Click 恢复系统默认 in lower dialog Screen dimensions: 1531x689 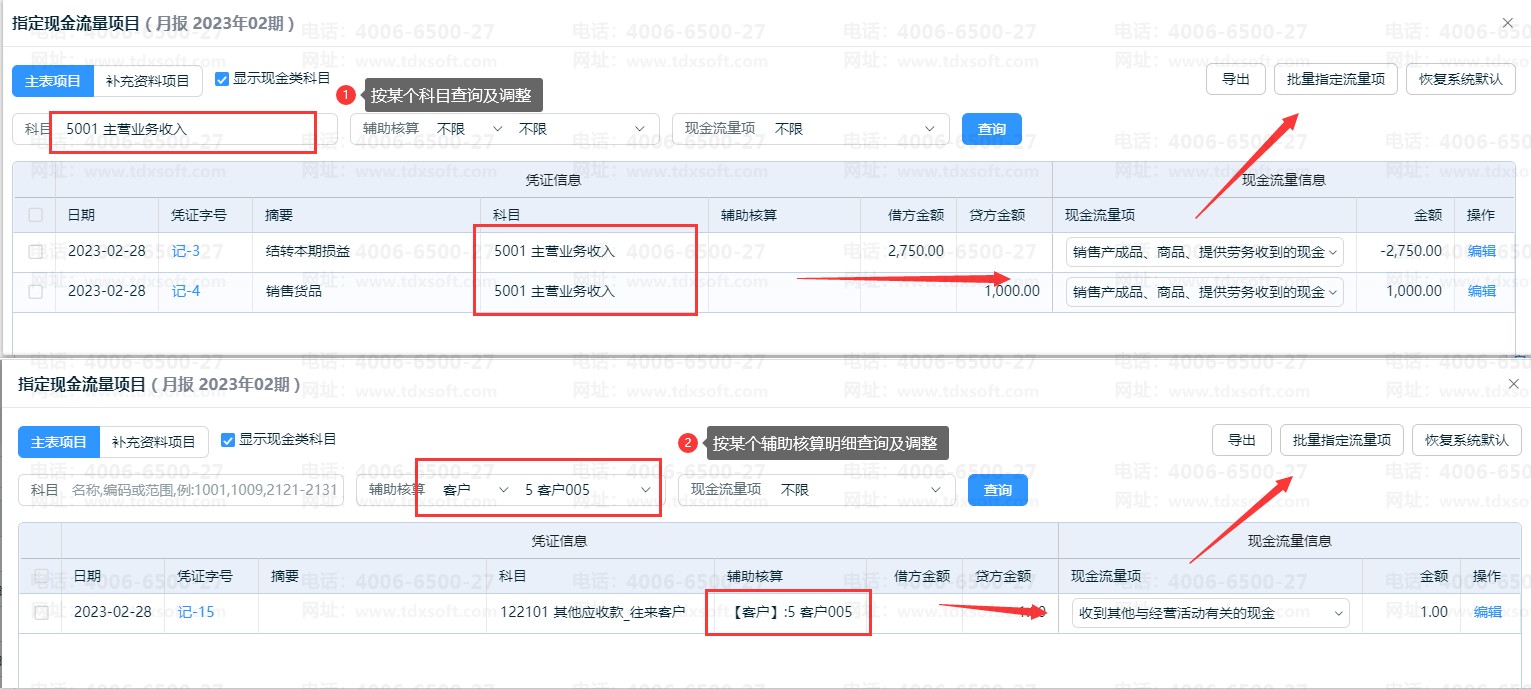(1466, 440)
